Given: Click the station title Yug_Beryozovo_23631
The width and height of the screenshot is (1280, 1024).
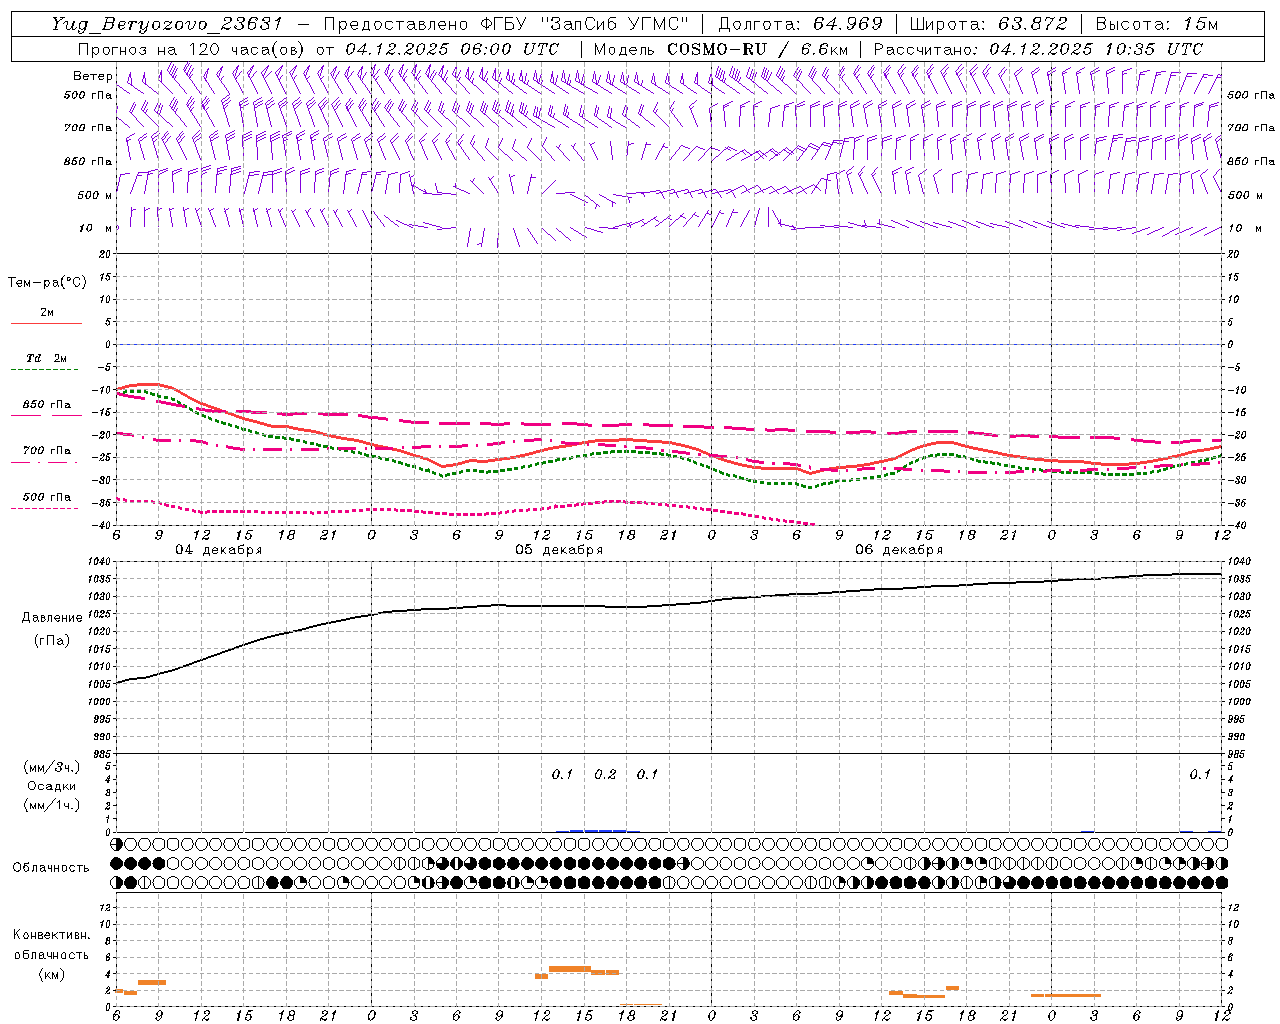Looking at the screenshot, I should (167, 24).
